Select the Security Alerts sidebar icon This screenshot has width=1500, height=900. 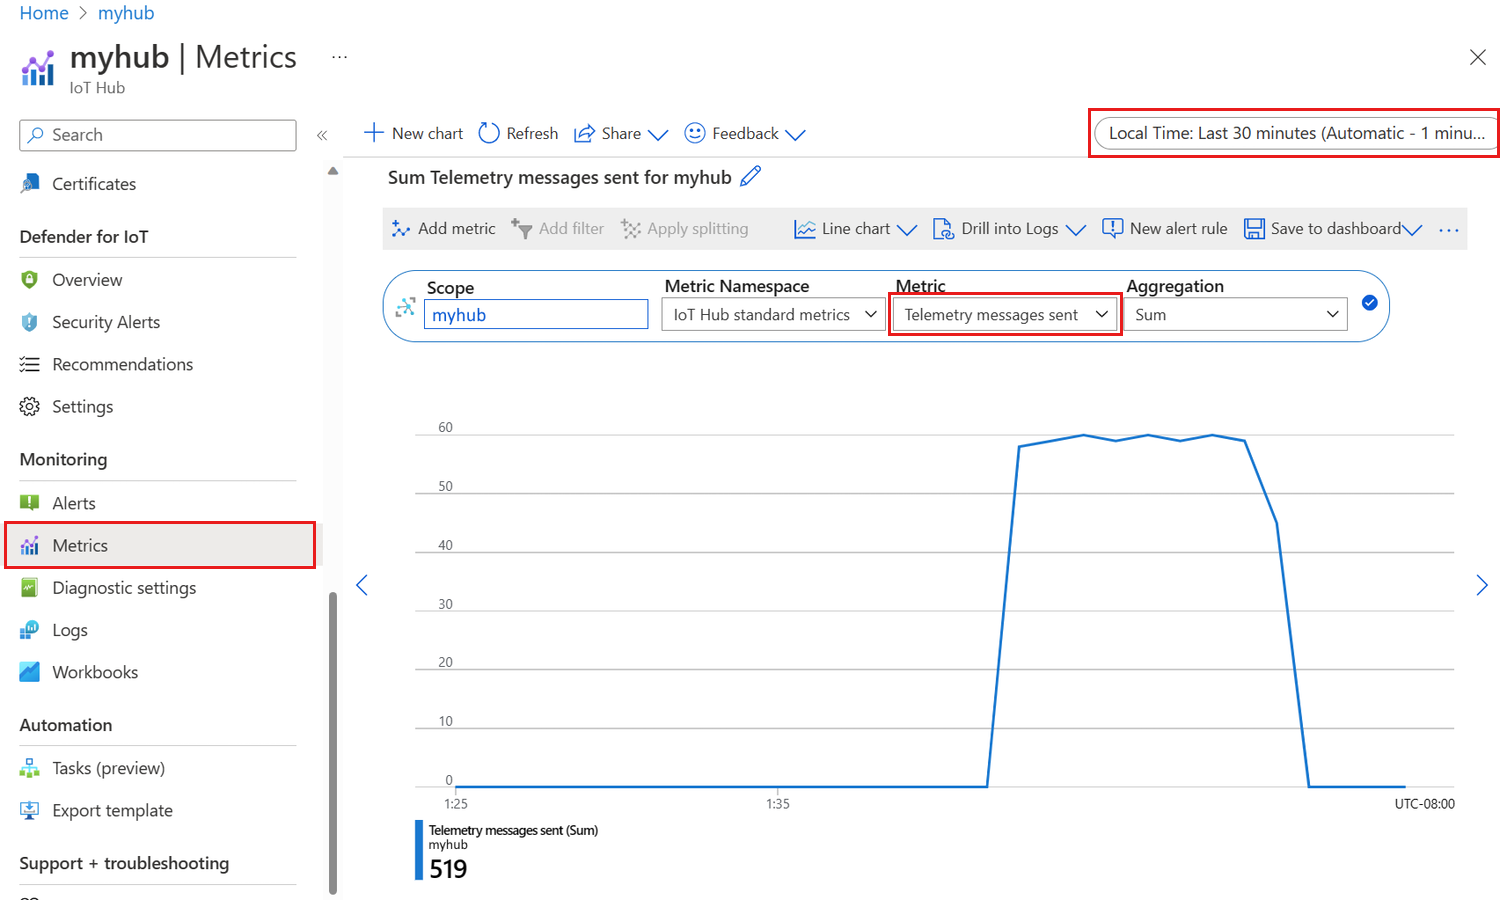click(x=31, y=322)
